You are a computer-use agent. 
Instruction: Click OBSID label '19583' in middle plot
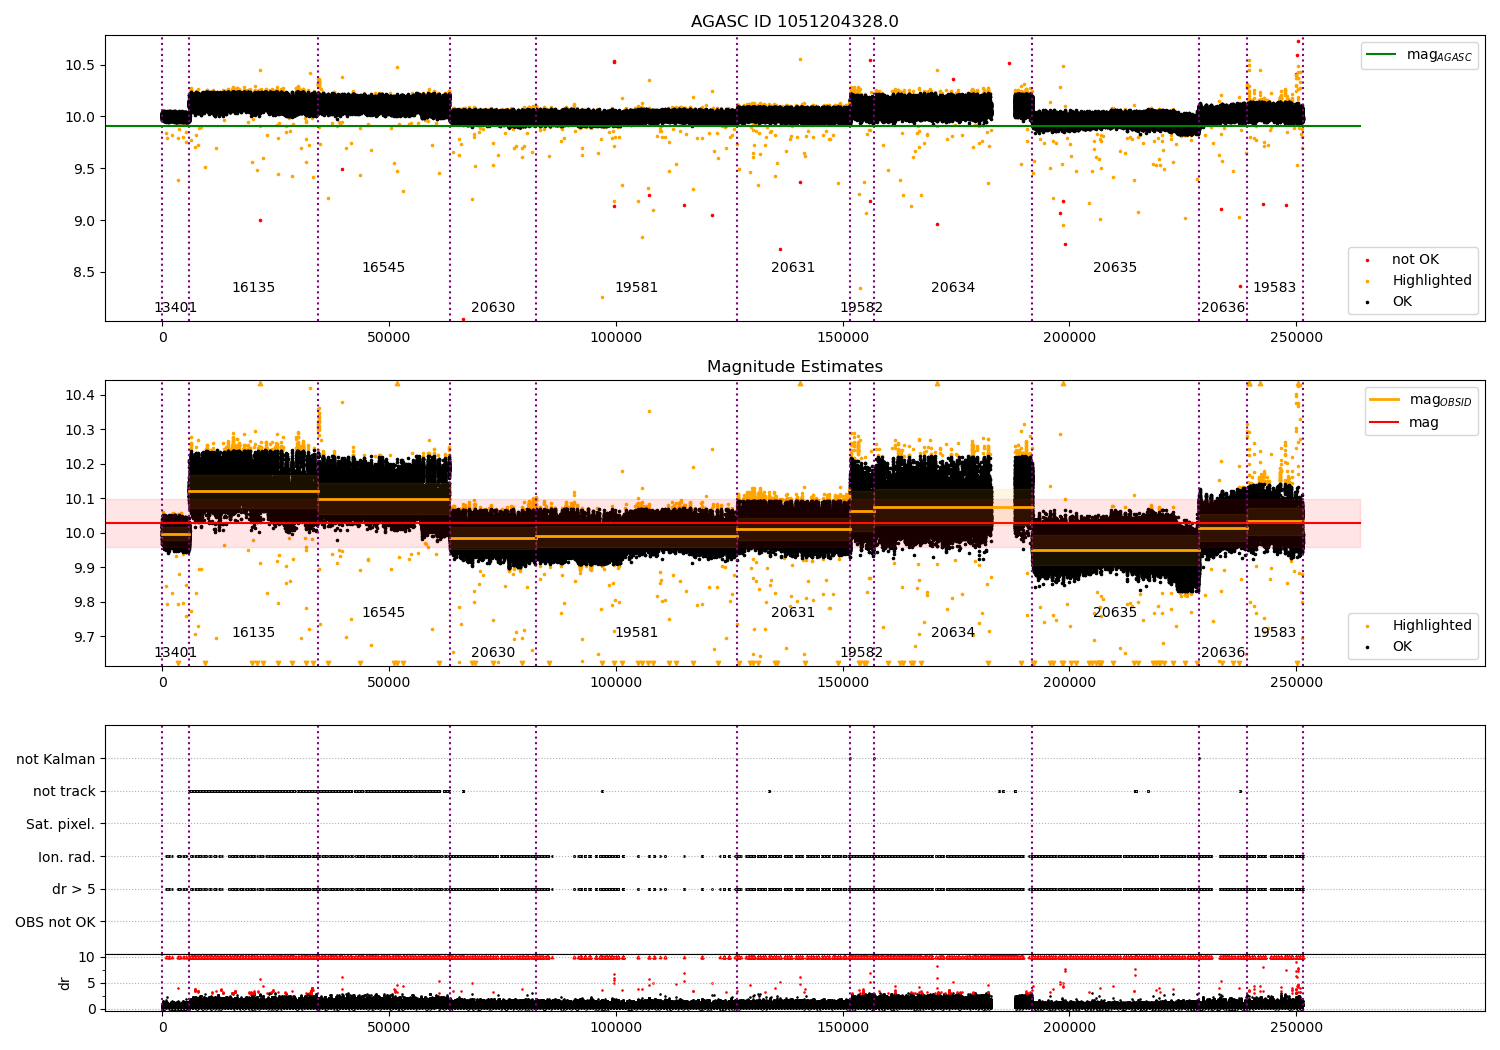(x=1274, y=633)
